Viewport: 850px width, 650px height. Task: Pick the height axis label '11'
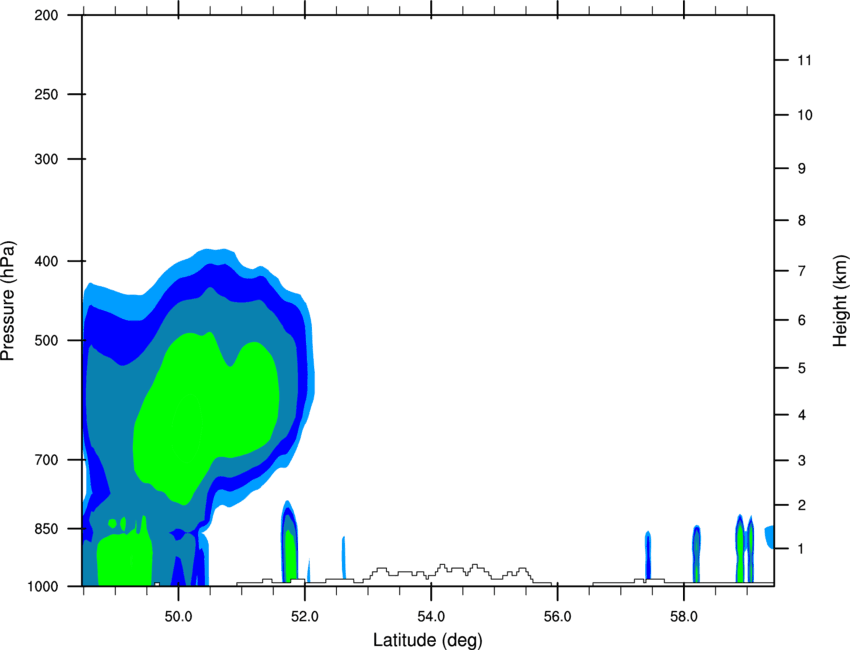pos(805,60)
